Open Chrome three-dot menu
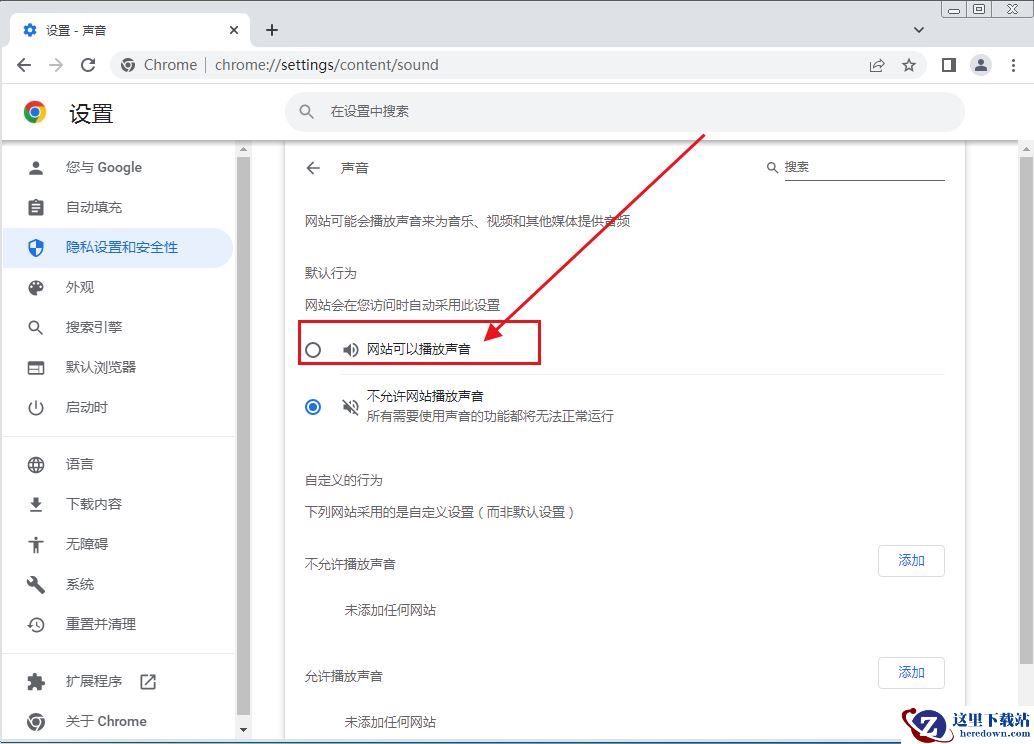 (x=1013, y=65)
